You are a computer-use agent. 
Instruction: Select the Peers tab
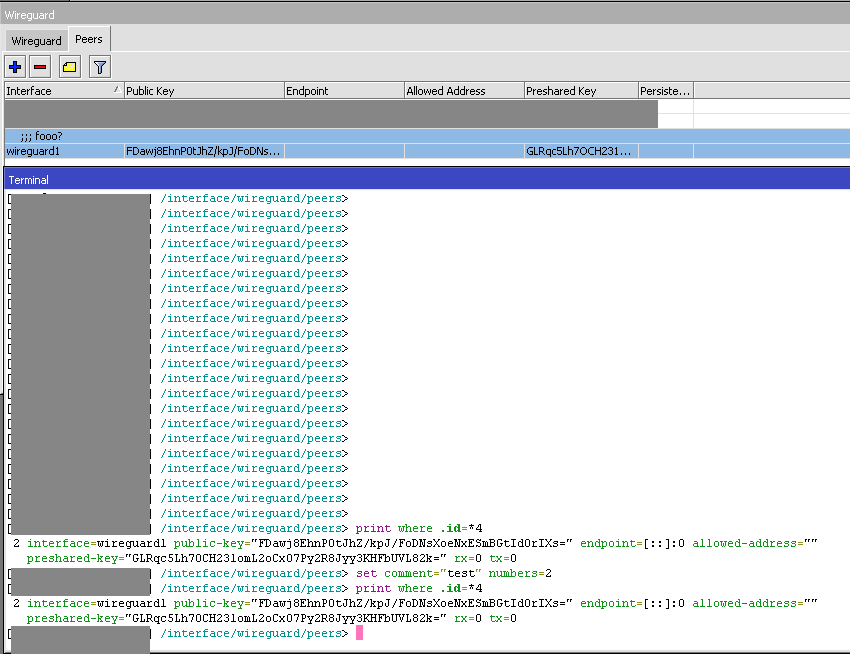point(89,39)
